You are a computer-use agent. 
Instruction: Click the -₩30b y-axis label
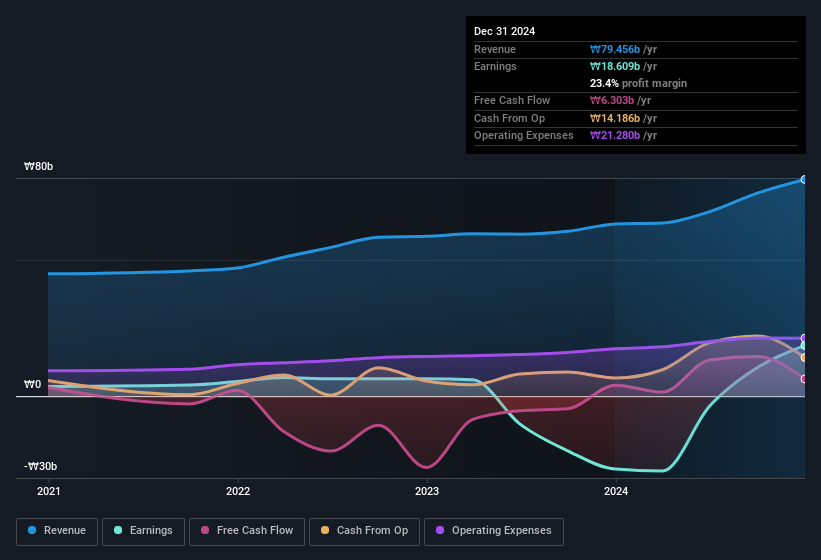(x=40, y=466)
